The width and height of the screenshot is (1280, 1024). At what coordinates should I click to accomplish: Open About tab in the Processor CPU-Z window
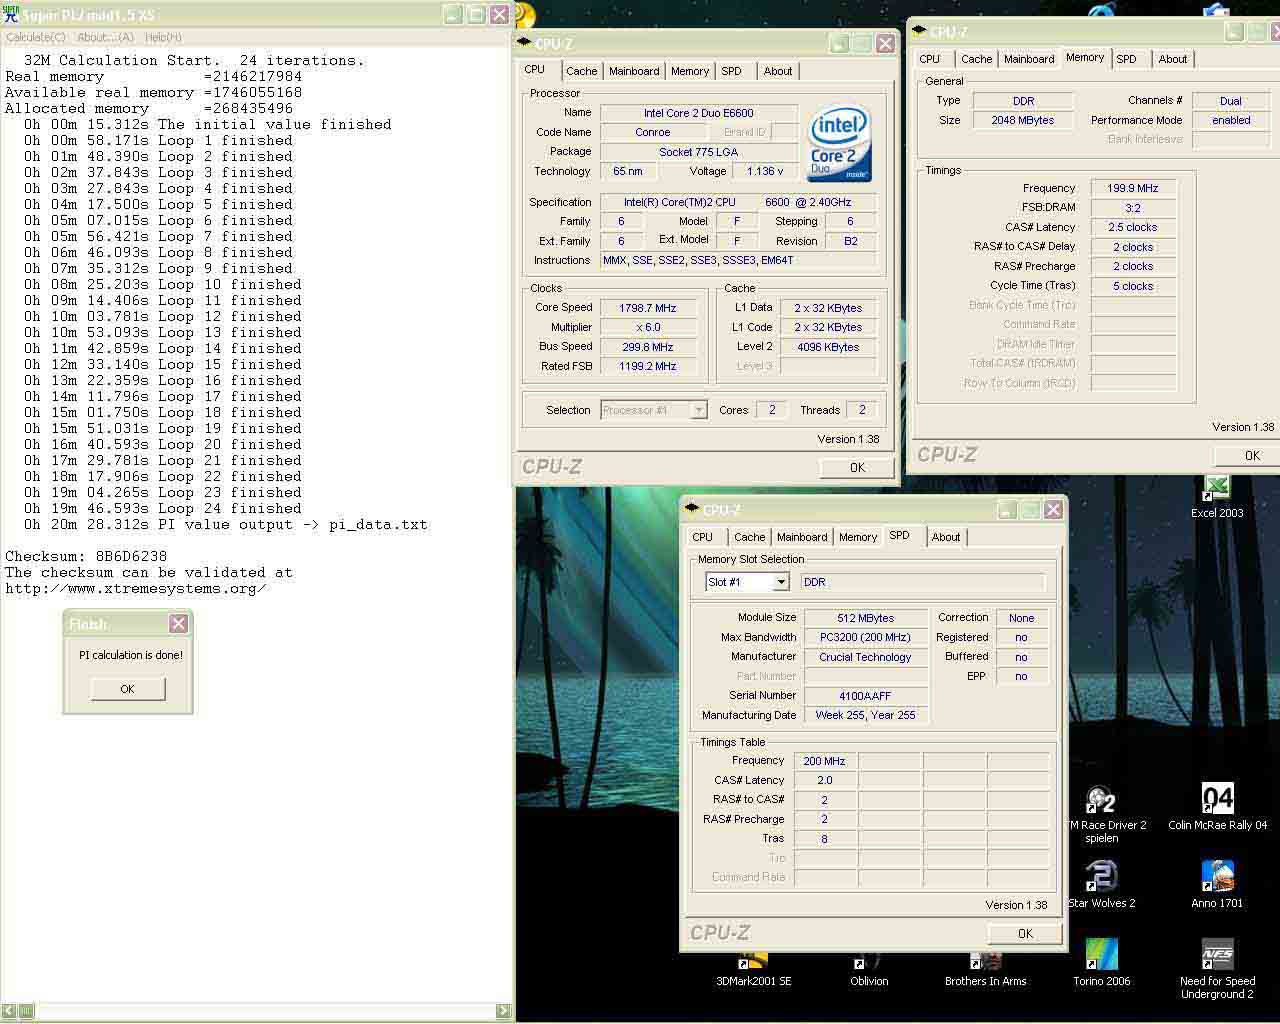pyautogui.click(x=778, y=71)
